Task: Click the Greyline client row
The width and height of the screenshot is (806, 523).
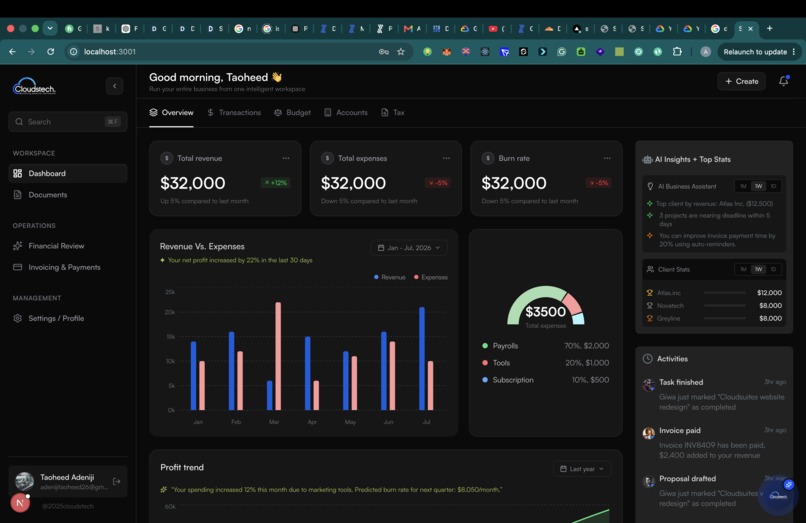Action: click(x=714, y=318)
